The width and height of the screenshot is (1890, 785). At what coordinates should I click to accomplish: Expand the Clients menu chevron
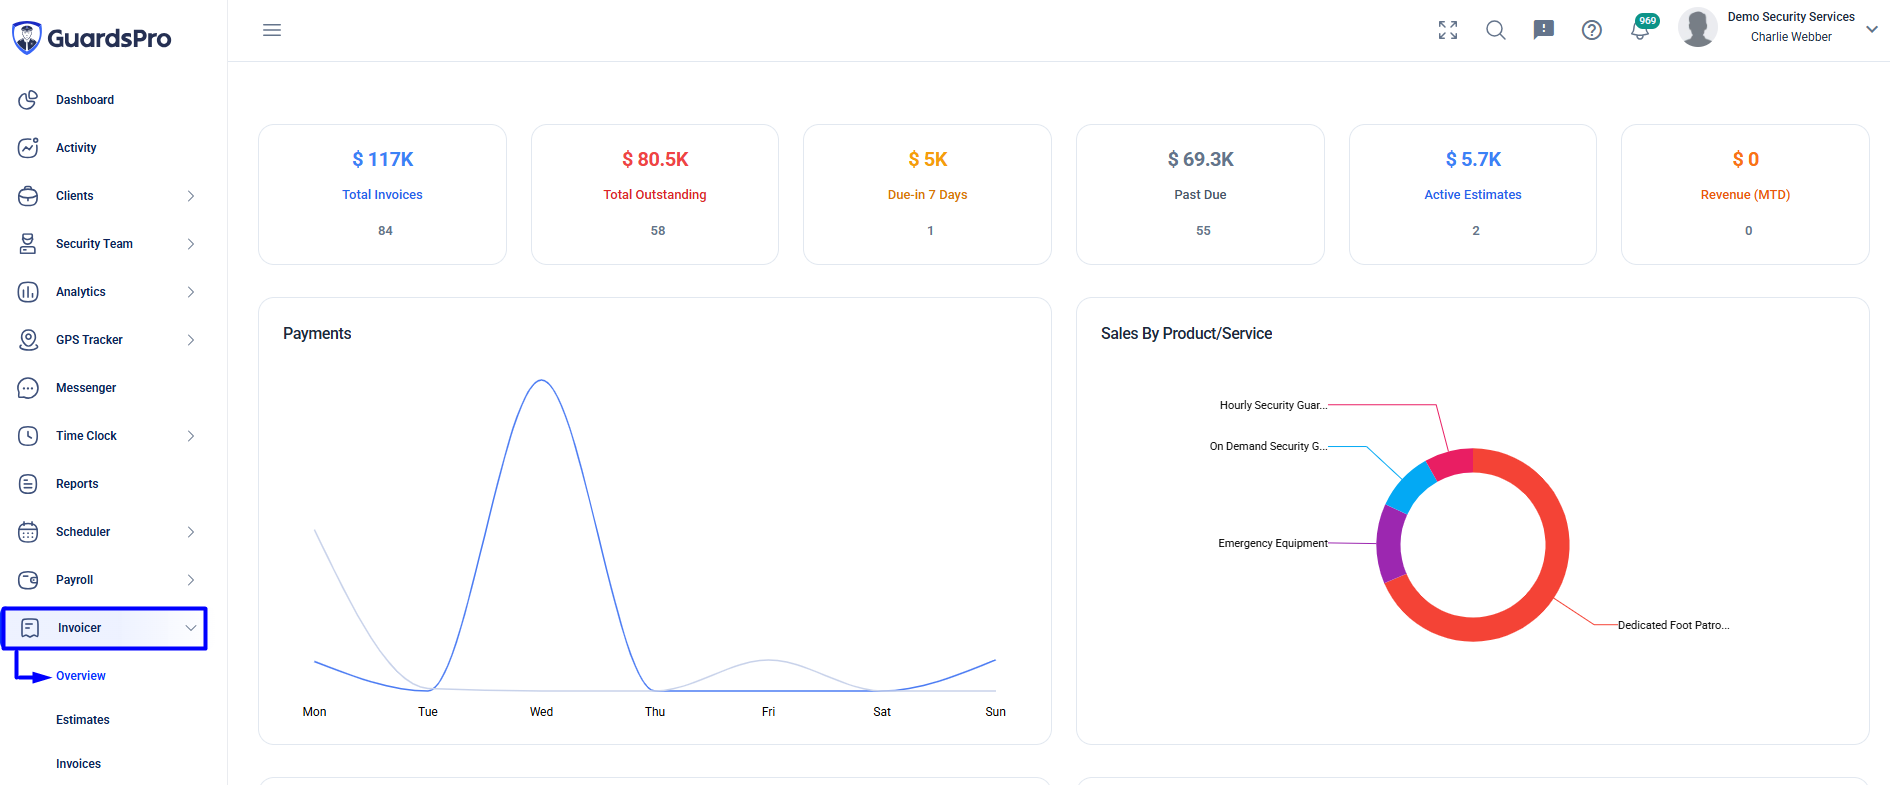pos(191,196)
